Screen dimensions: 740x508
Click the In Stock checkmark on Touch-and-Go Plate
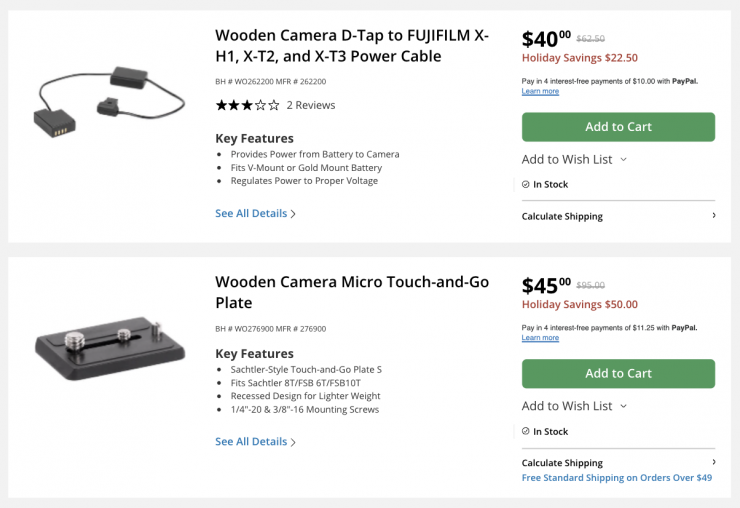pos(526,431)
